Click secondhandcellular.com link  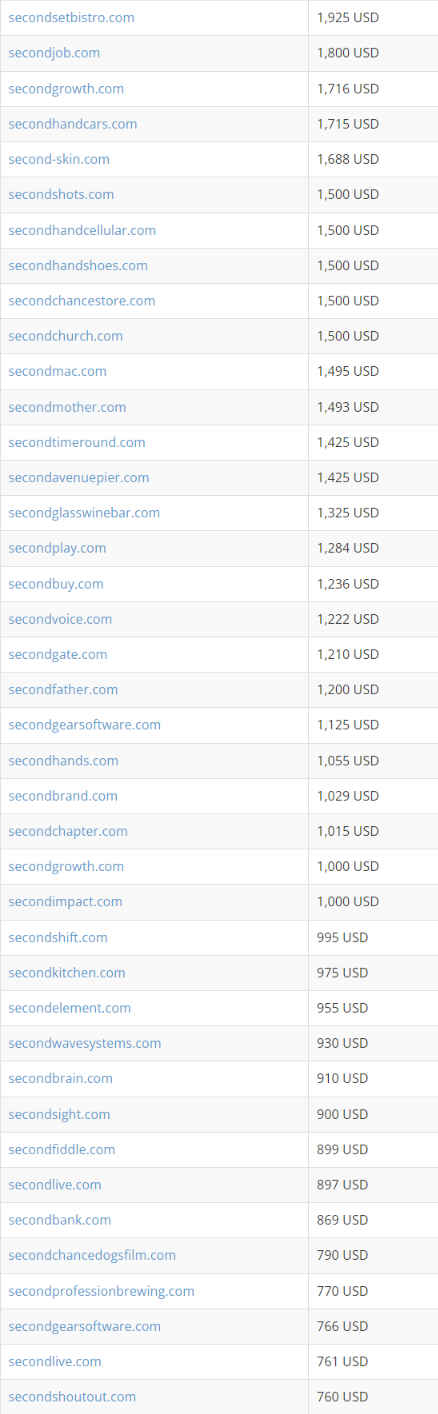[82, 230]
